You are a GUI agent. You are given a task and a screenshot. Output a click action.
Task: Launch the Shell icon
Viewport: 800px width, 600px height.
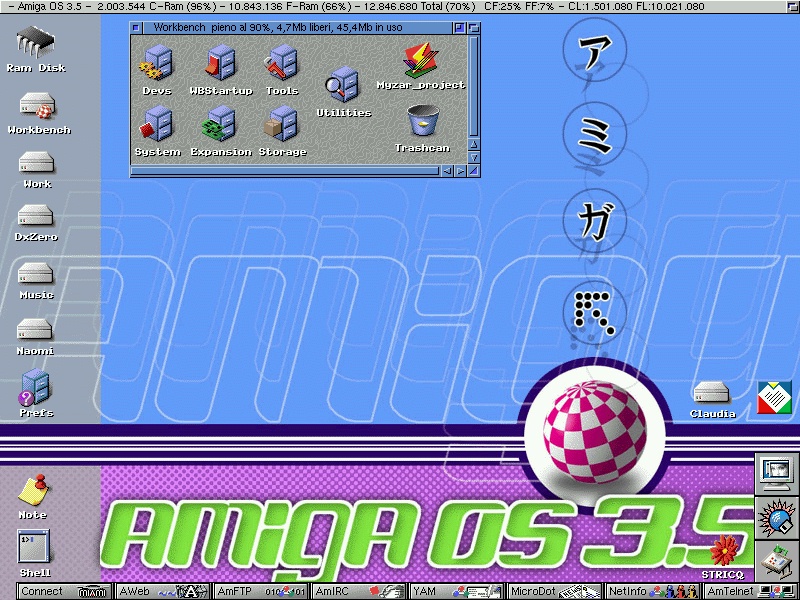(34, 553)
